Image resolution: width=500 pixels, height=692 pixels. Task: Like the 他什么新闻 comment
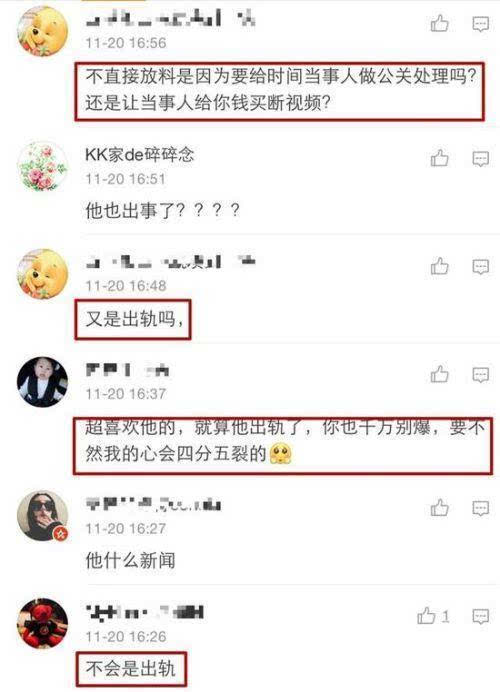pyautogui.click(x=440, y=508)
